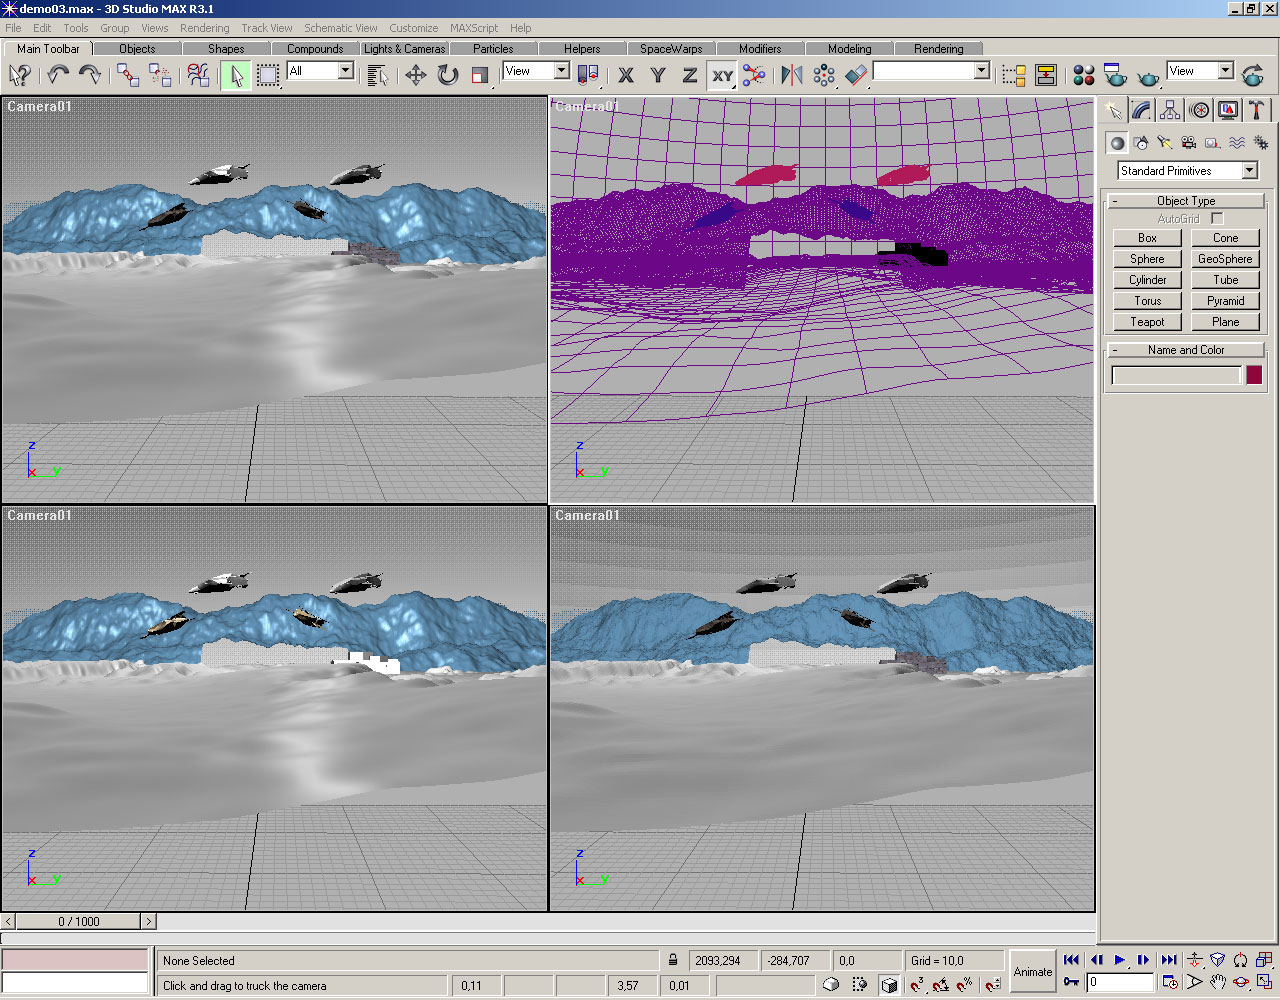Open the Material Editor spheres icon
The image size is (1280, 1000).
(1083, 75)
